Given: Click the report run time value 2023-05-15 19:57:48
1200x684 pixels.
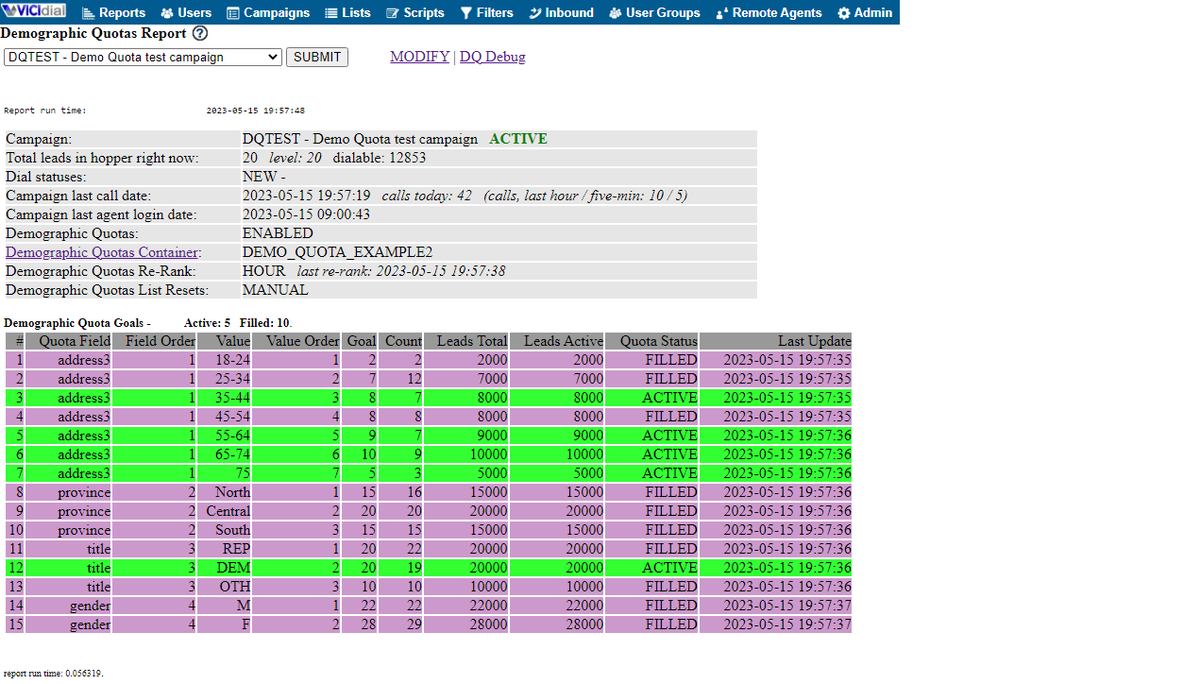Looking at the screenshot, I should [x=255, y=111].
